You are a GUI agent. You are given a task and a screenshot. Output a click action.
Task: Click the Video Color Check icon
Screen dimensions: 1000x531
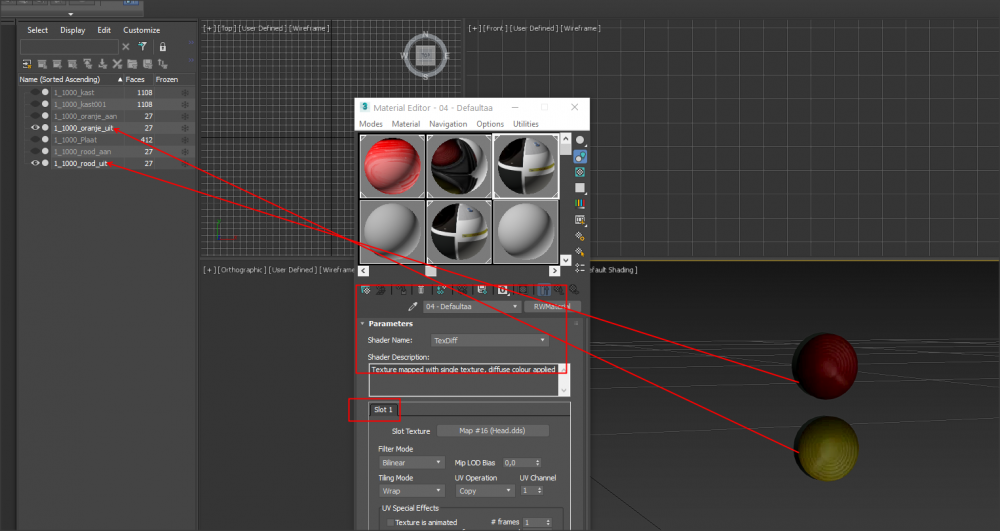(580, 204)
